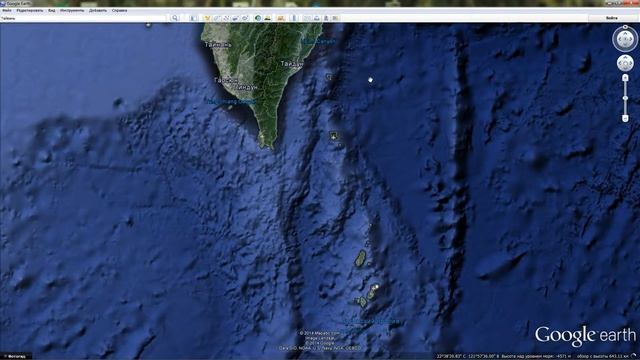Click the search magnifier icon
This screenshot has height=360, width=640.
(175, 18)
